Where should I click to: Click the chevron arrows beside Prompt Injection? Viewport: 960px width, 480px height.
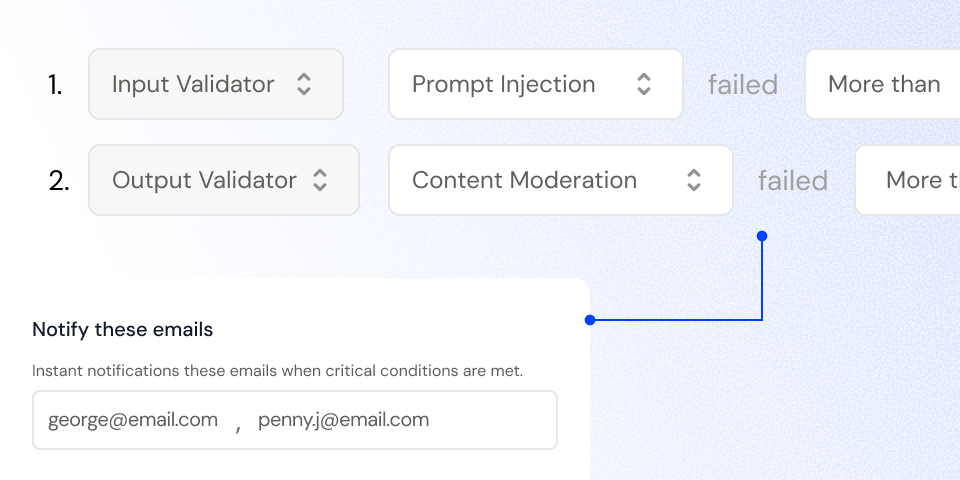pos(644,84)
